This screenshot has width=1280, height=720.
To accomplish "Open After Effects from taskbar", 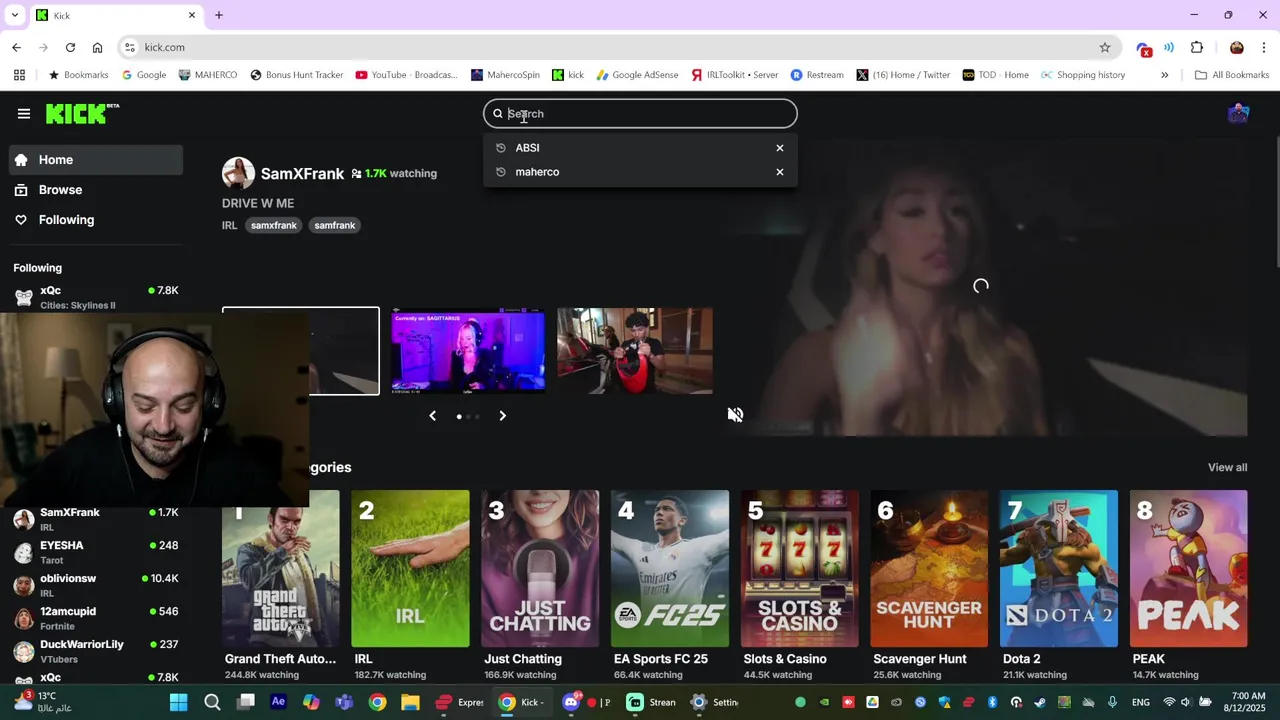I will (x=278, y=702).
